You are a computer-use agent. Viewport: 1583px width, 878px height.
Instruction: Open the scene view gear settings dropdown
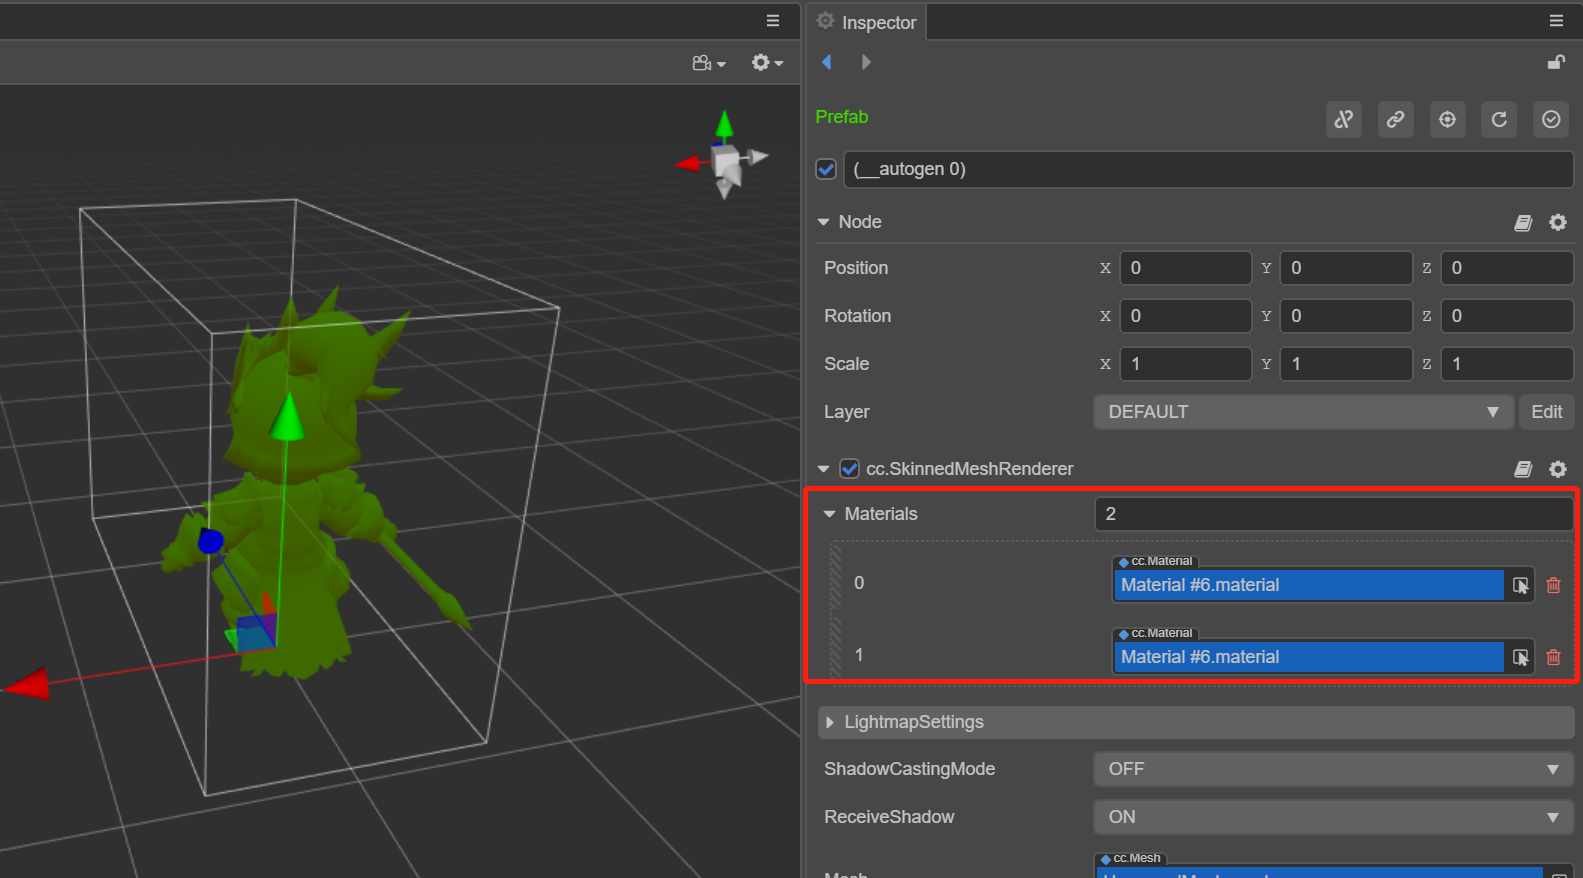pos(767,63)
